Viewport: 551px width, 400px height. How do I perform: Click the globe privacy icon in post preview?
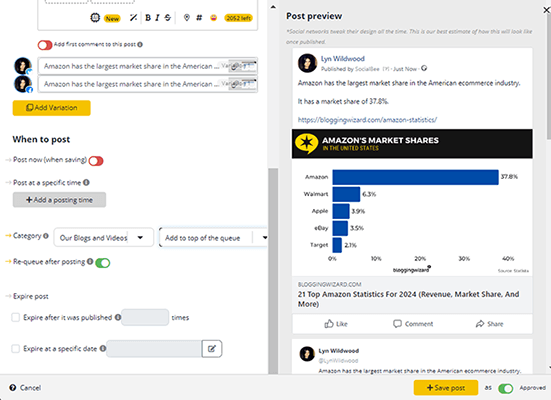pyautogui.click(x=424, y=68)
